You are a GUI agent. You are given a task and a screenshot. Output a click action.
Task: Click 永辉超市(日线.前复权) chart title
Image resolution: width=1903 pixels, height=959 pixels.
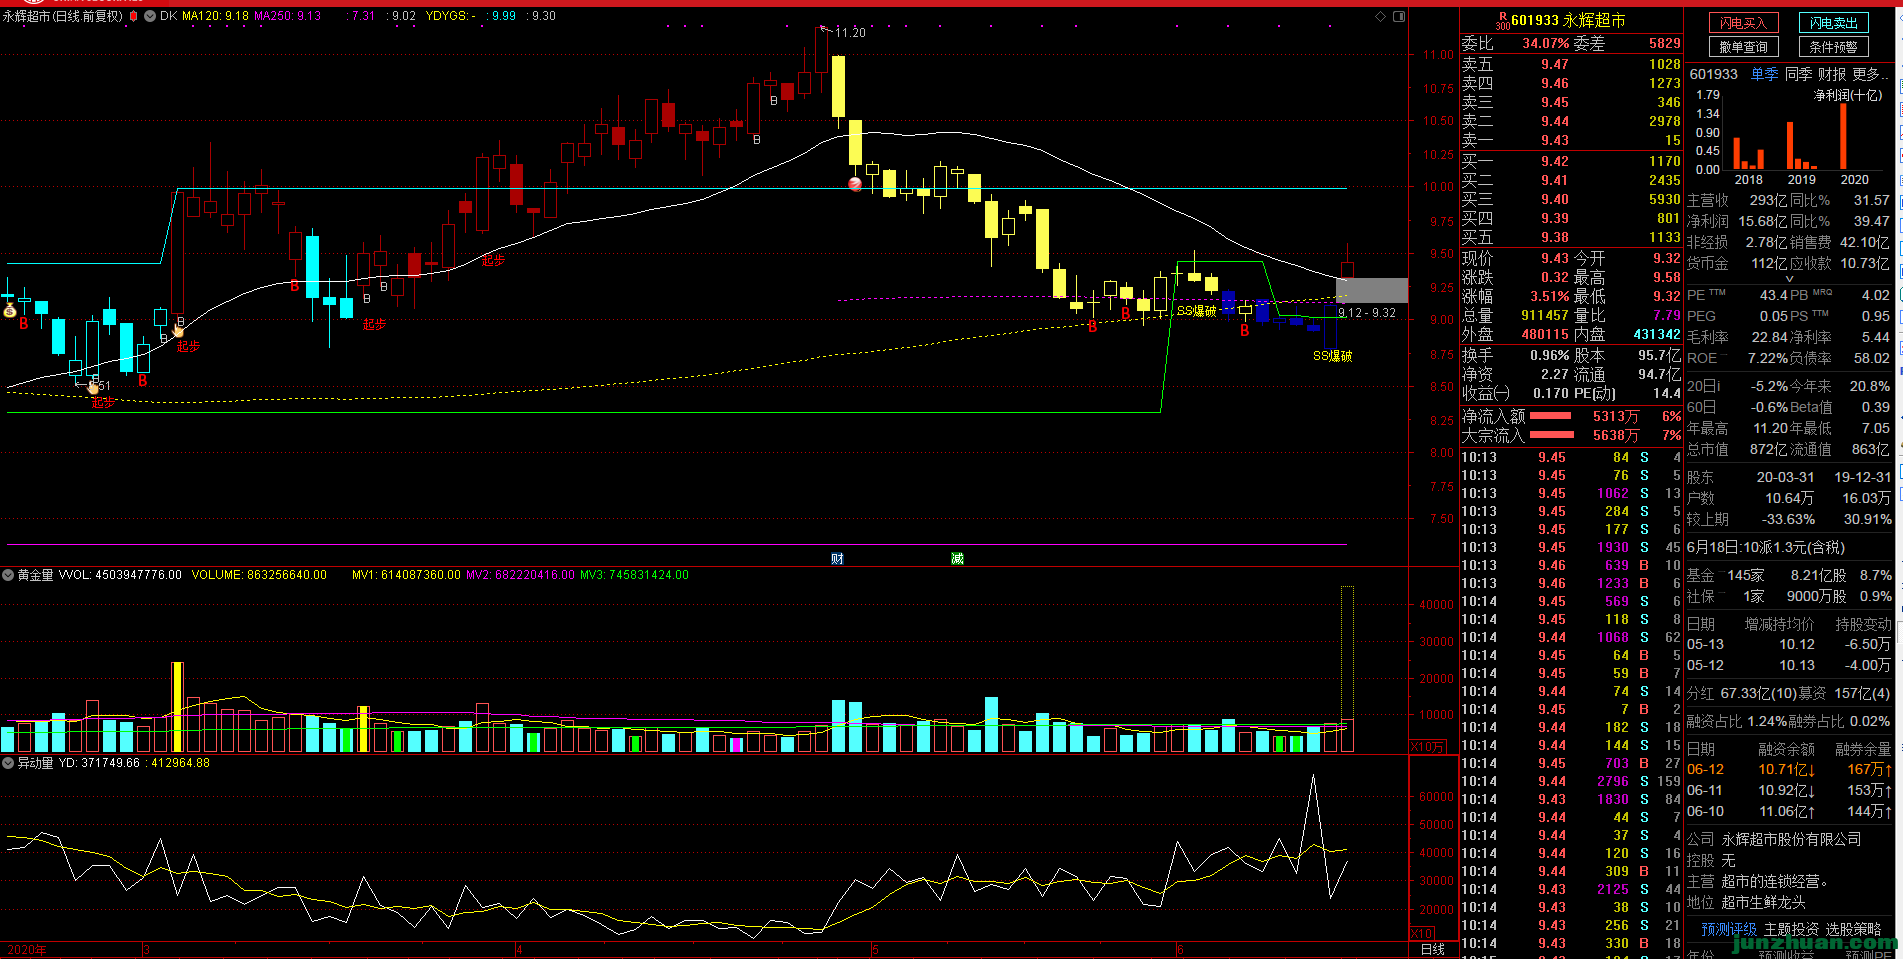click(62, 16)
